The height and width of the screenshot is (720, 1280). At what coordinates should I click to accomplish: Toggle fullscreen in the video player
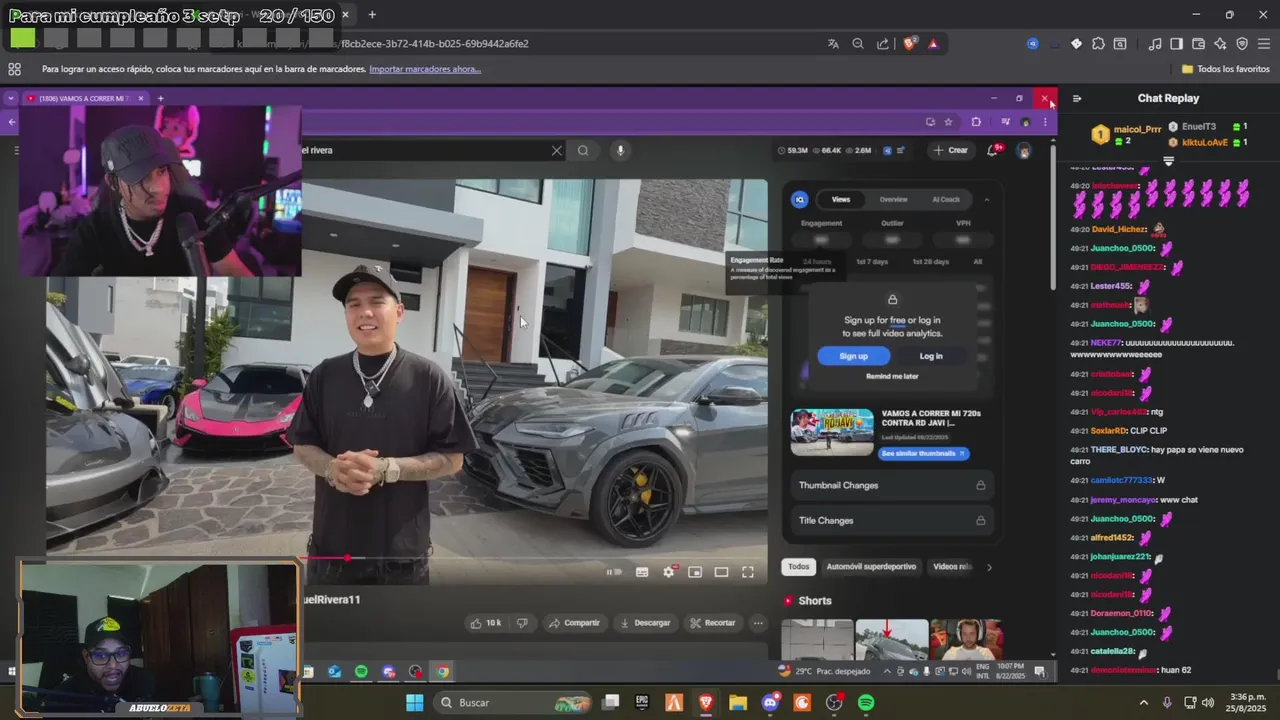point(747,572)
